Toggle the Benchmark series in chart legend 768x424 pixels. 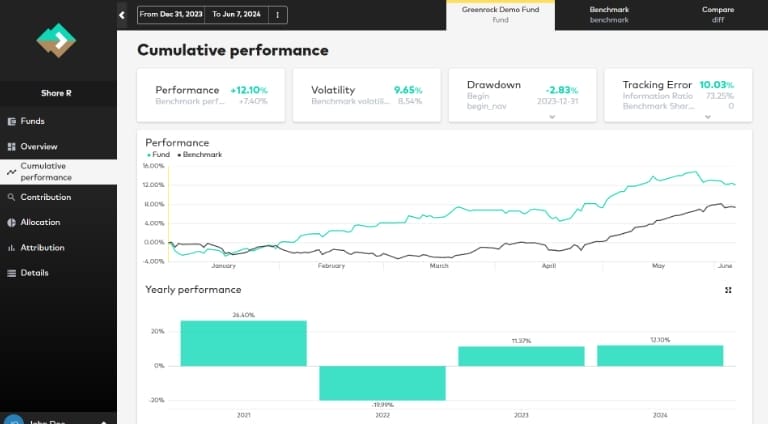click(x=199, y=155)
